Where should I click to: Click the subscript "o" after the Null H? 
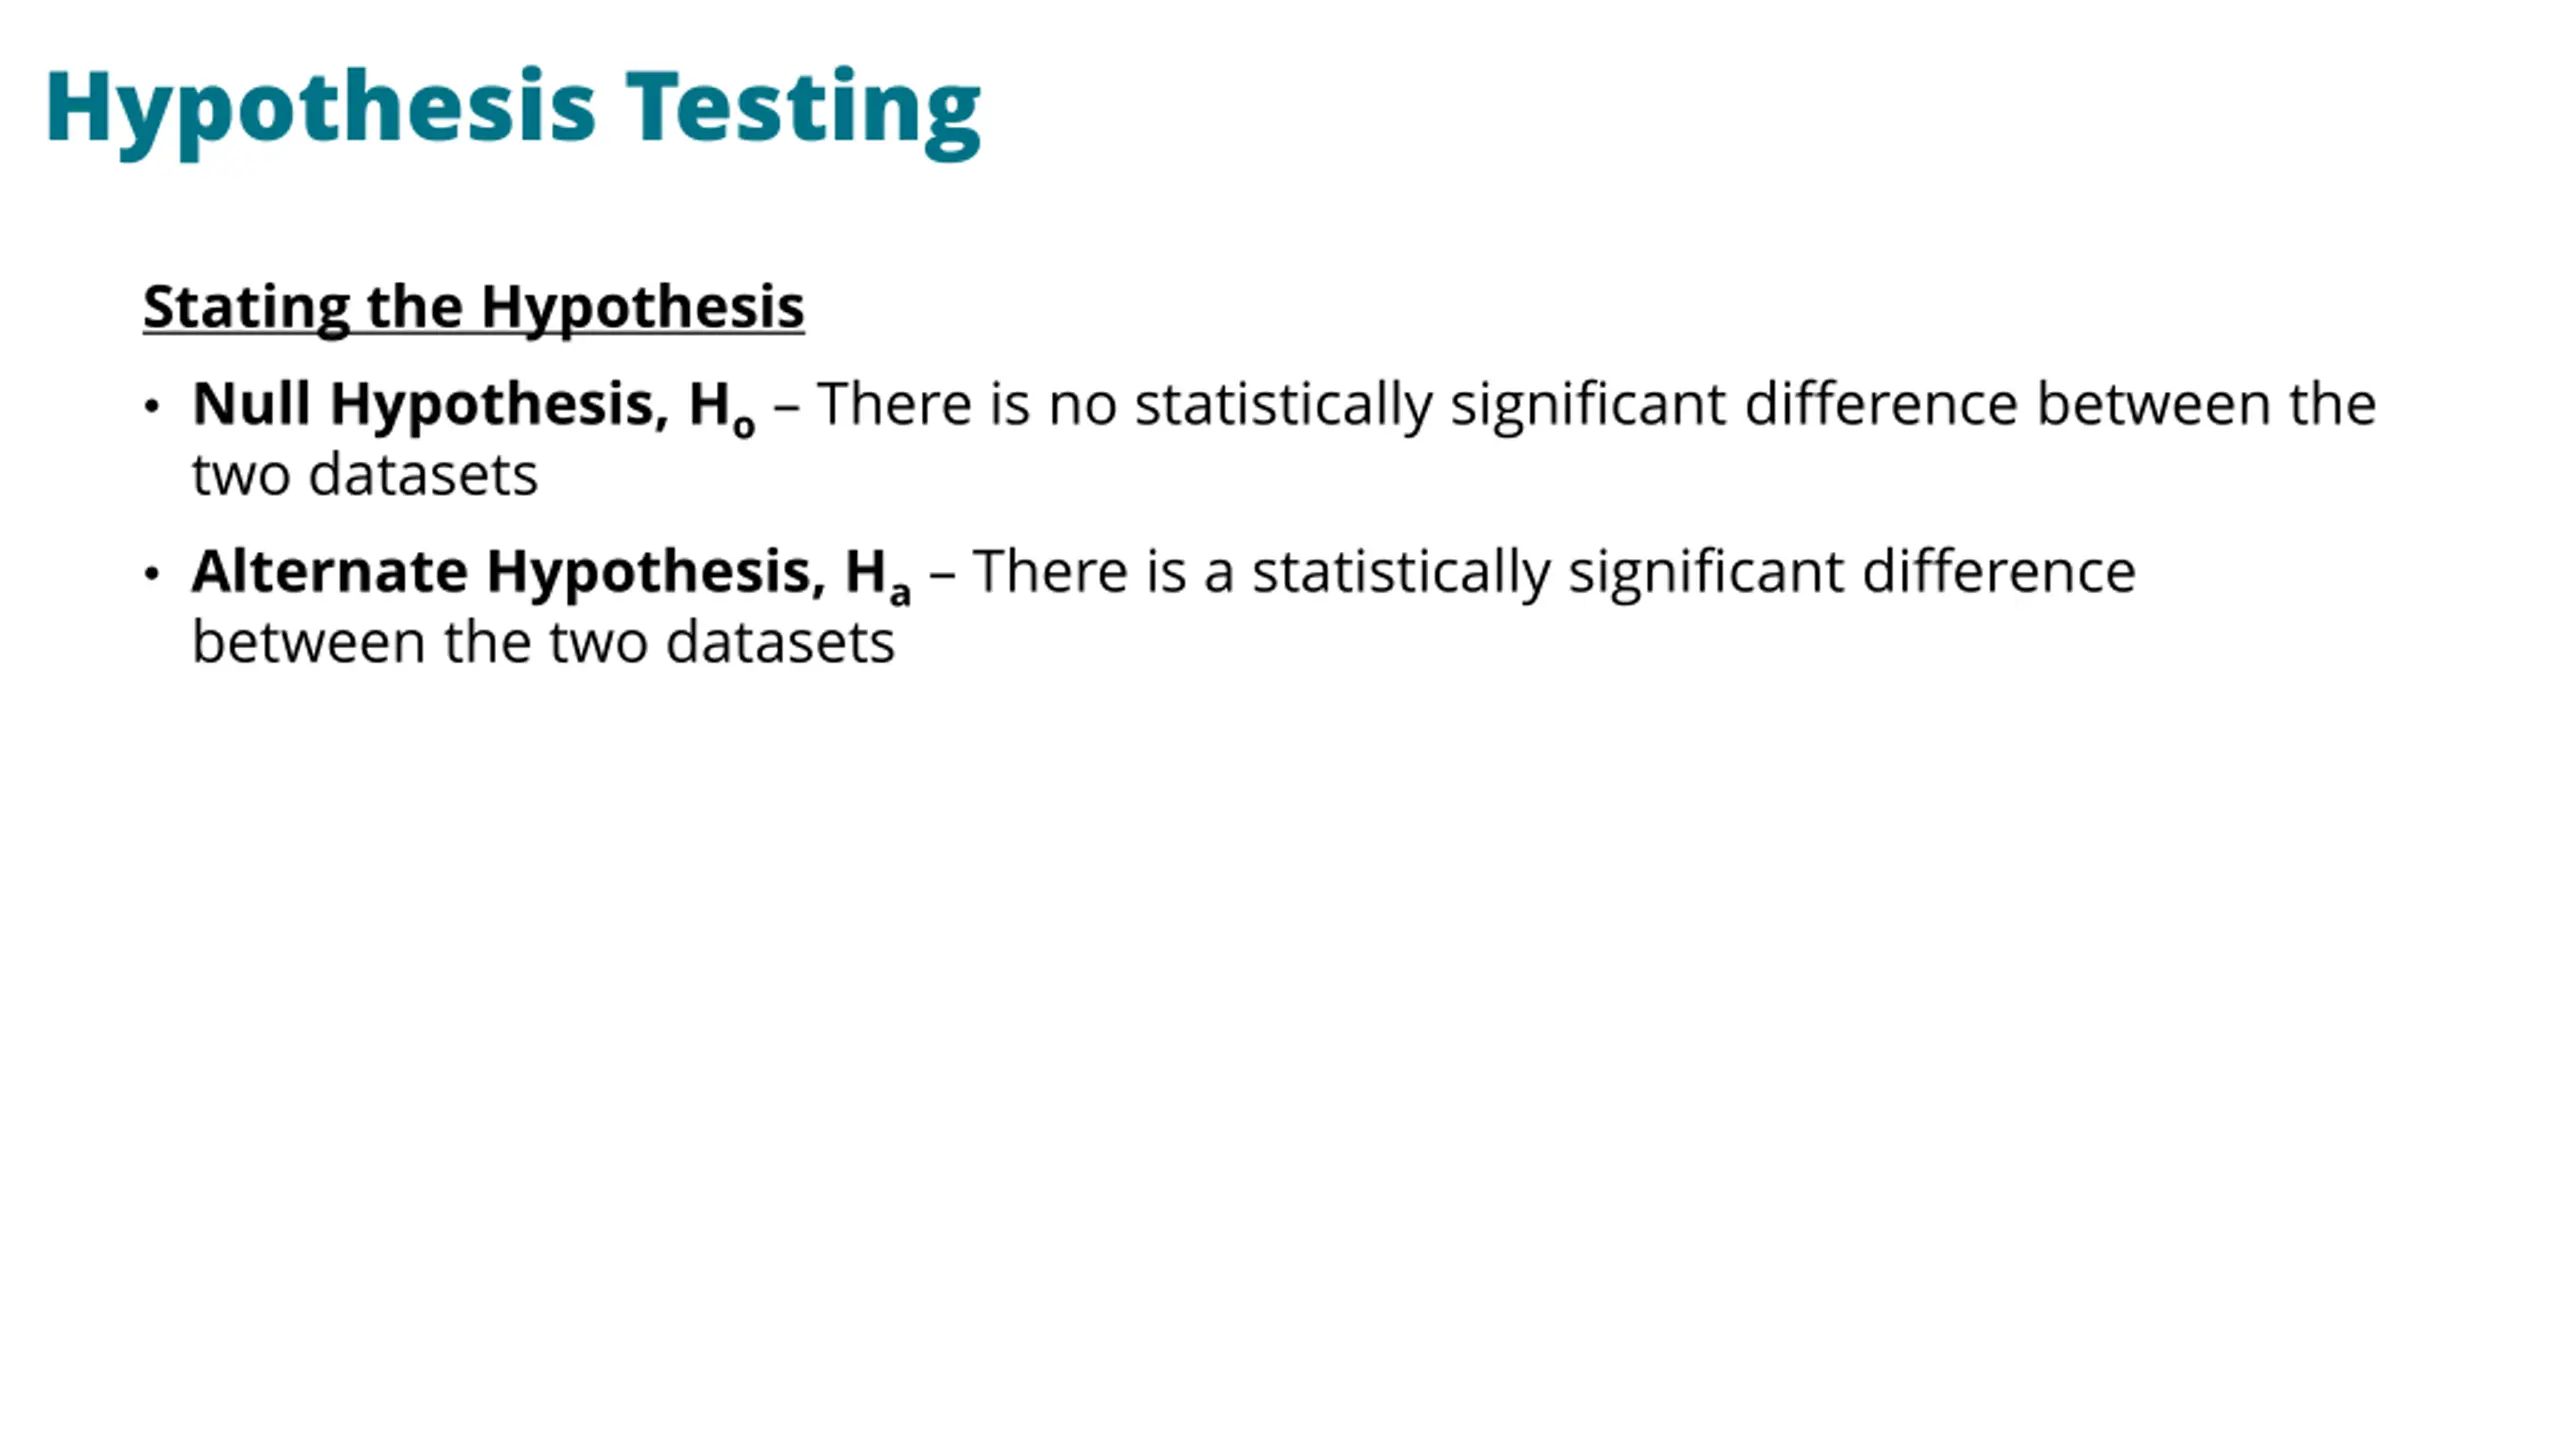[743, 426]
